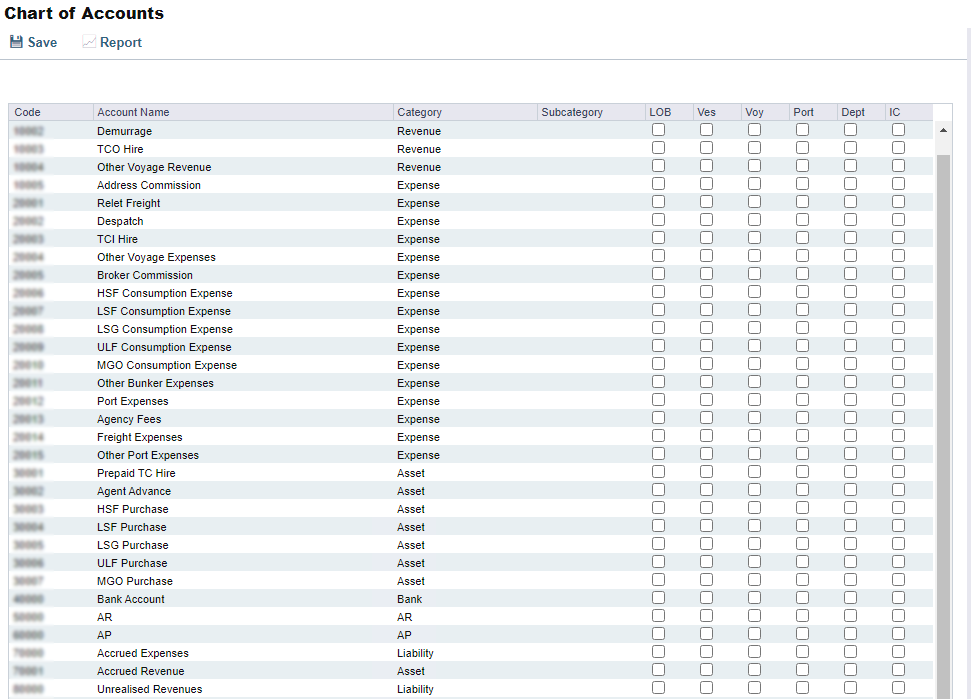Enable LOB checkbox for Broker Commission
The width and height of the screenshot is (971, 699).
click(x=658, y=273)
